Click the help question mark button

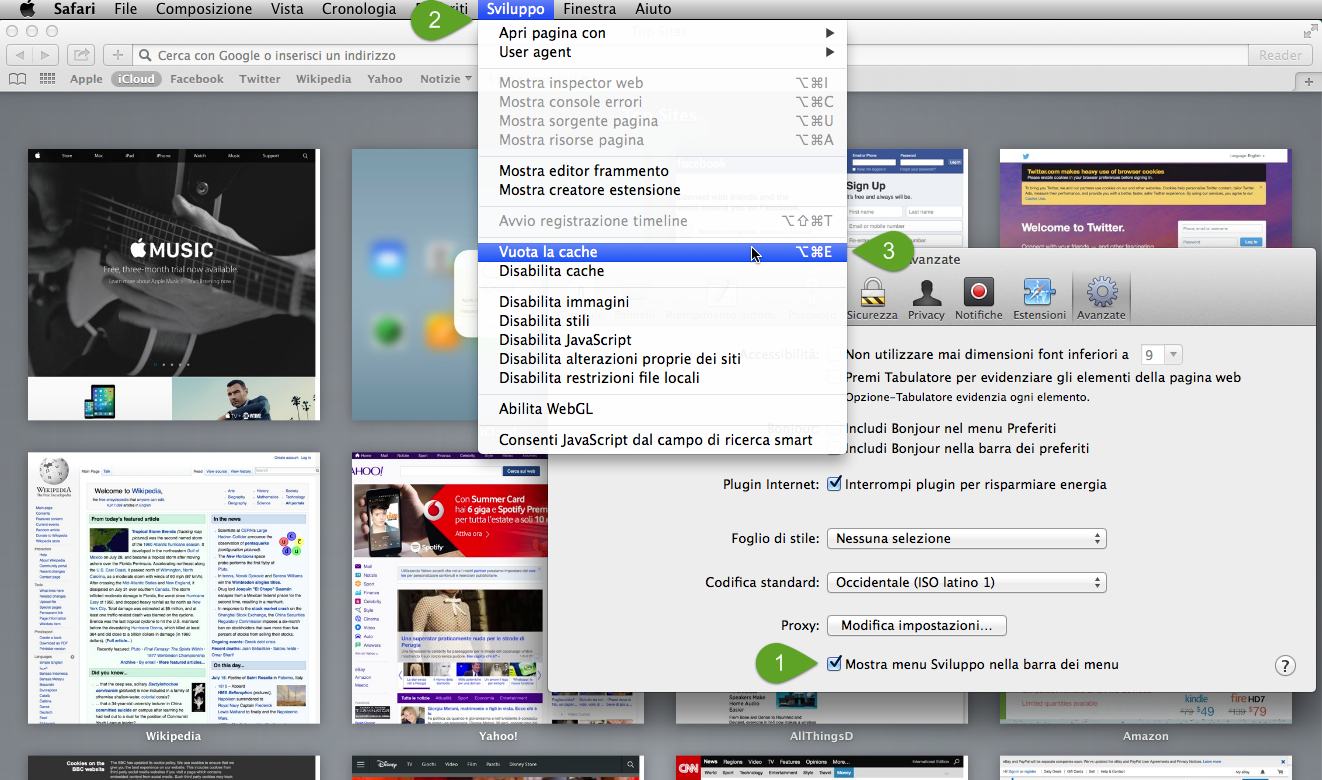1286,666
